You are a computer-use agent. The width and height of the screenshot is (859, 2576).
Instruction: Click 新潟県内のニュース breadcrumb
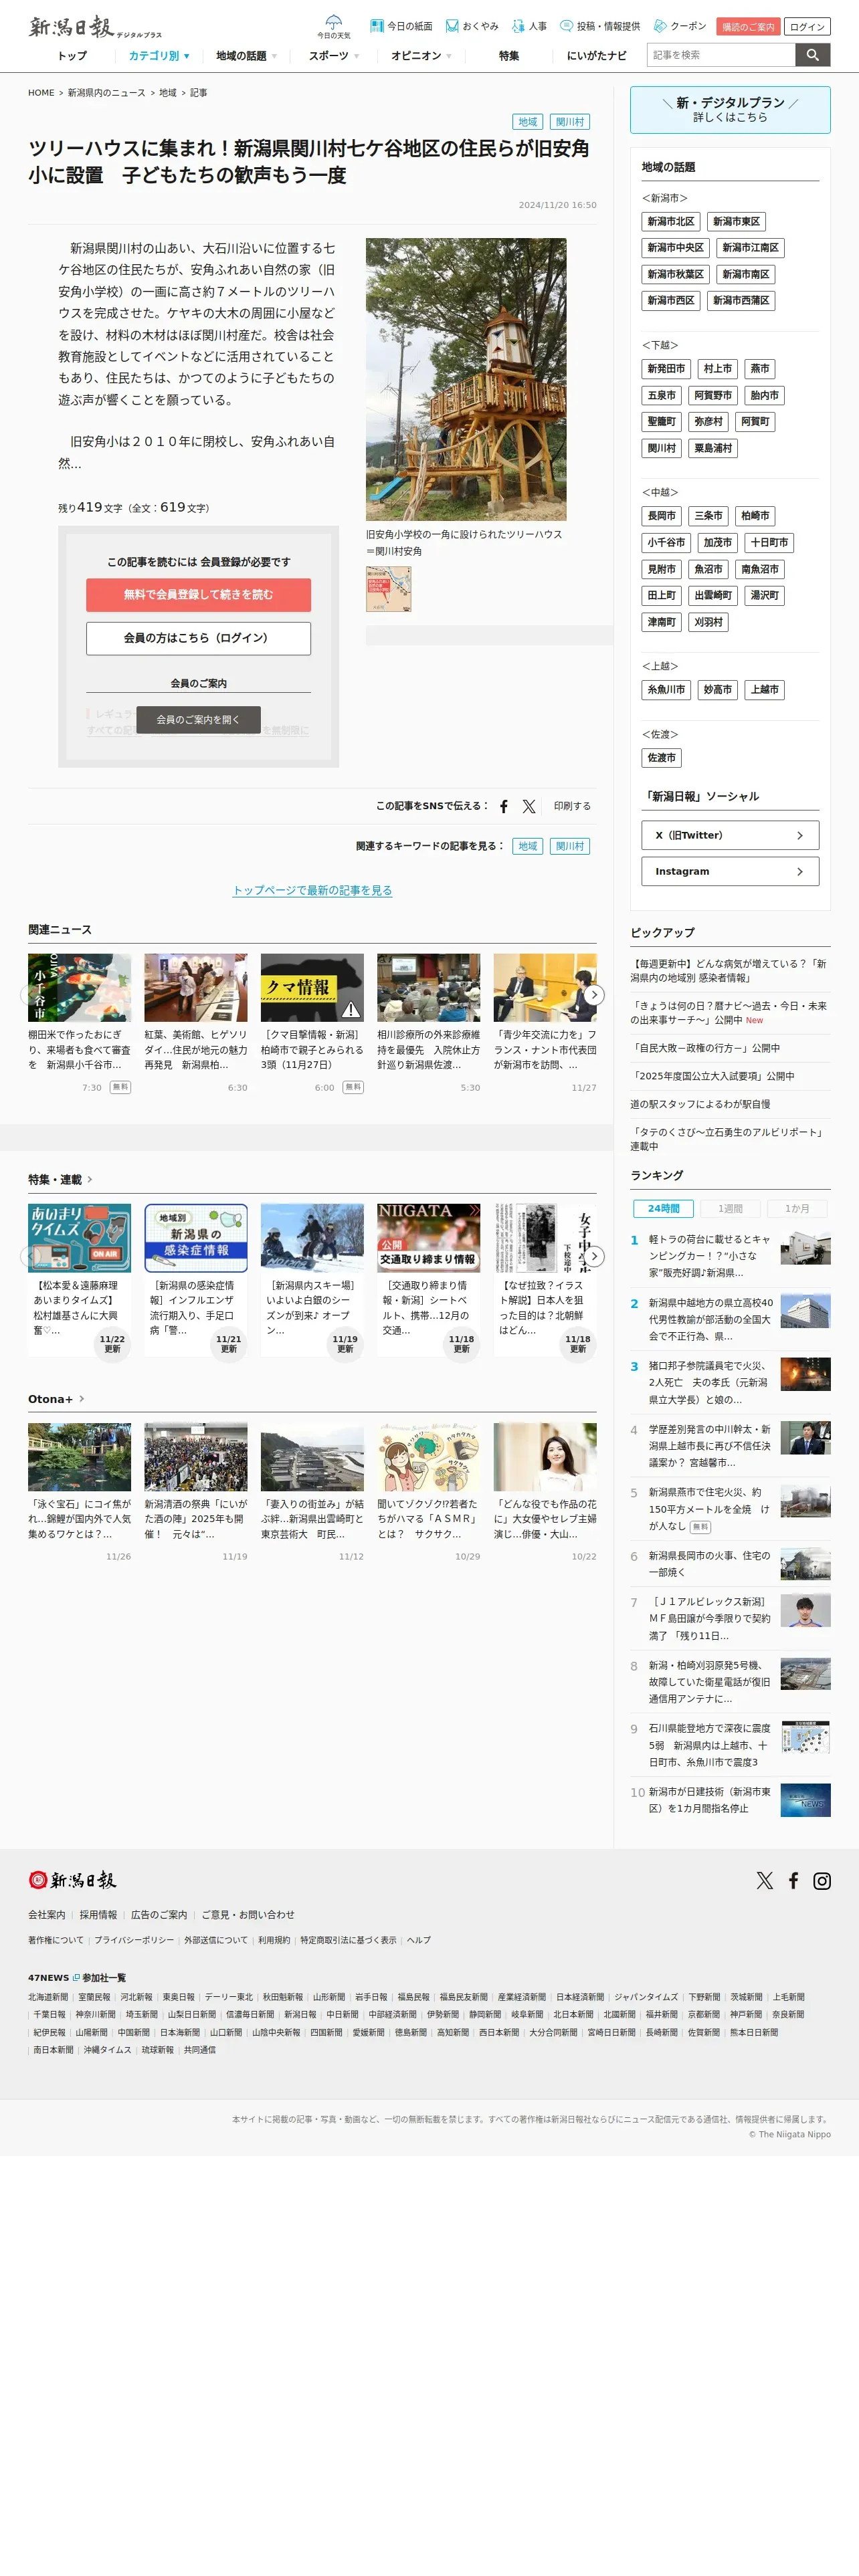106,93
